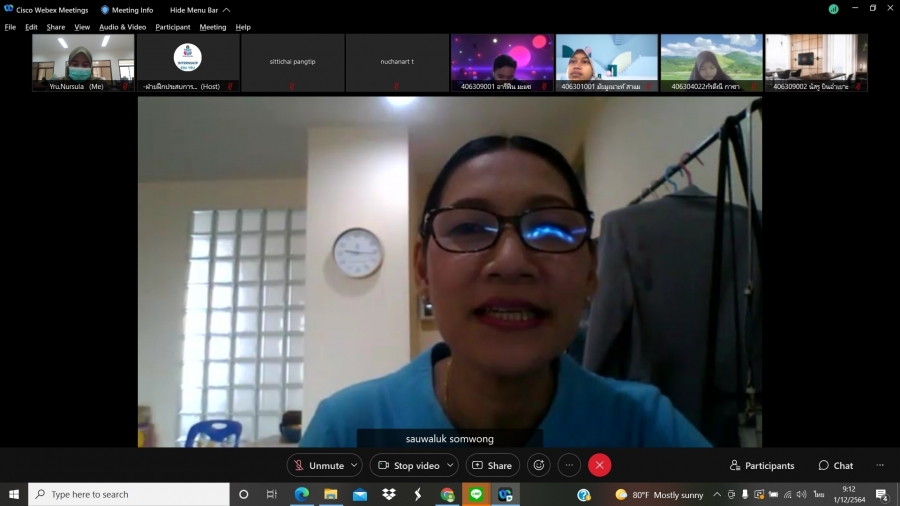Image resolution: width=900 pixels, height=506 pixels.
Task: Leave meeting with the red X button
Action: point(599,465)
